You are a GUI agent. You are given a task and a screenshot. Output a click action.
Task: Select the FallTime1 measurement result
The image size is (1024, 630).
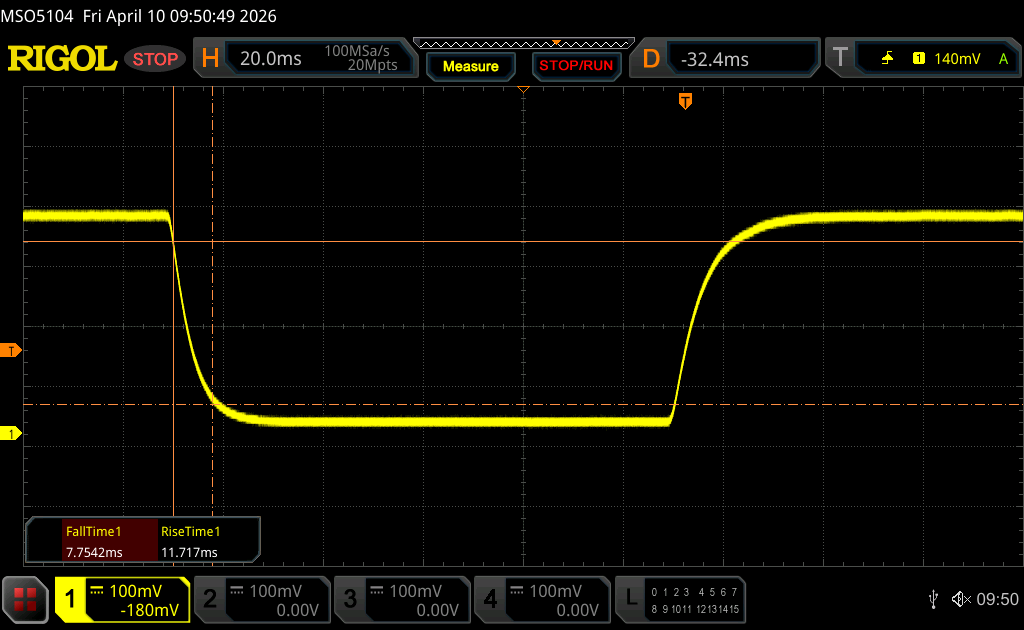[92, 542]
